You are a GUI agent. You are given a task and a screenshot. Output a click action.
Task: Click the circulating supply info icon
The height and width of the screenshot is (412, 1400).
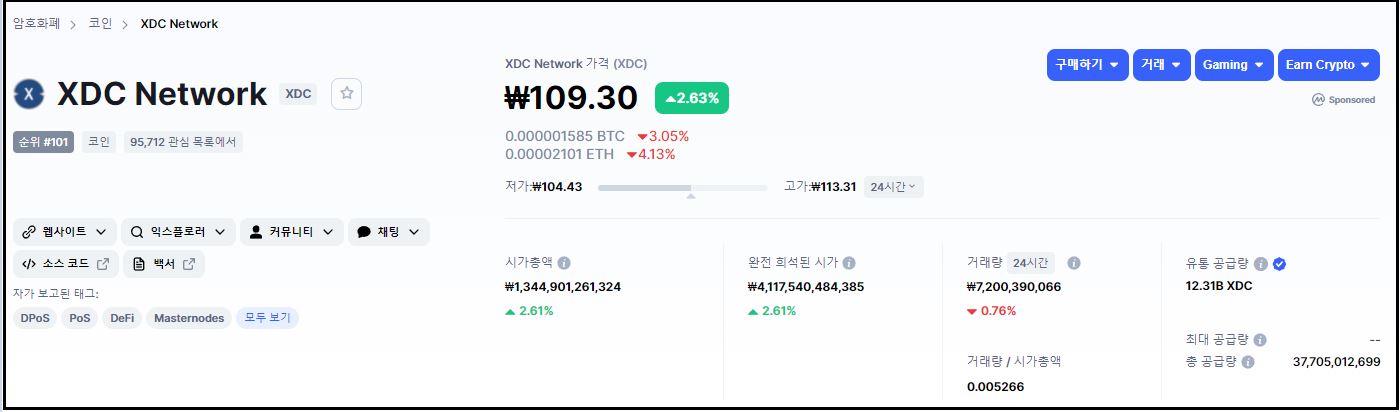[x=1260, y=264]
